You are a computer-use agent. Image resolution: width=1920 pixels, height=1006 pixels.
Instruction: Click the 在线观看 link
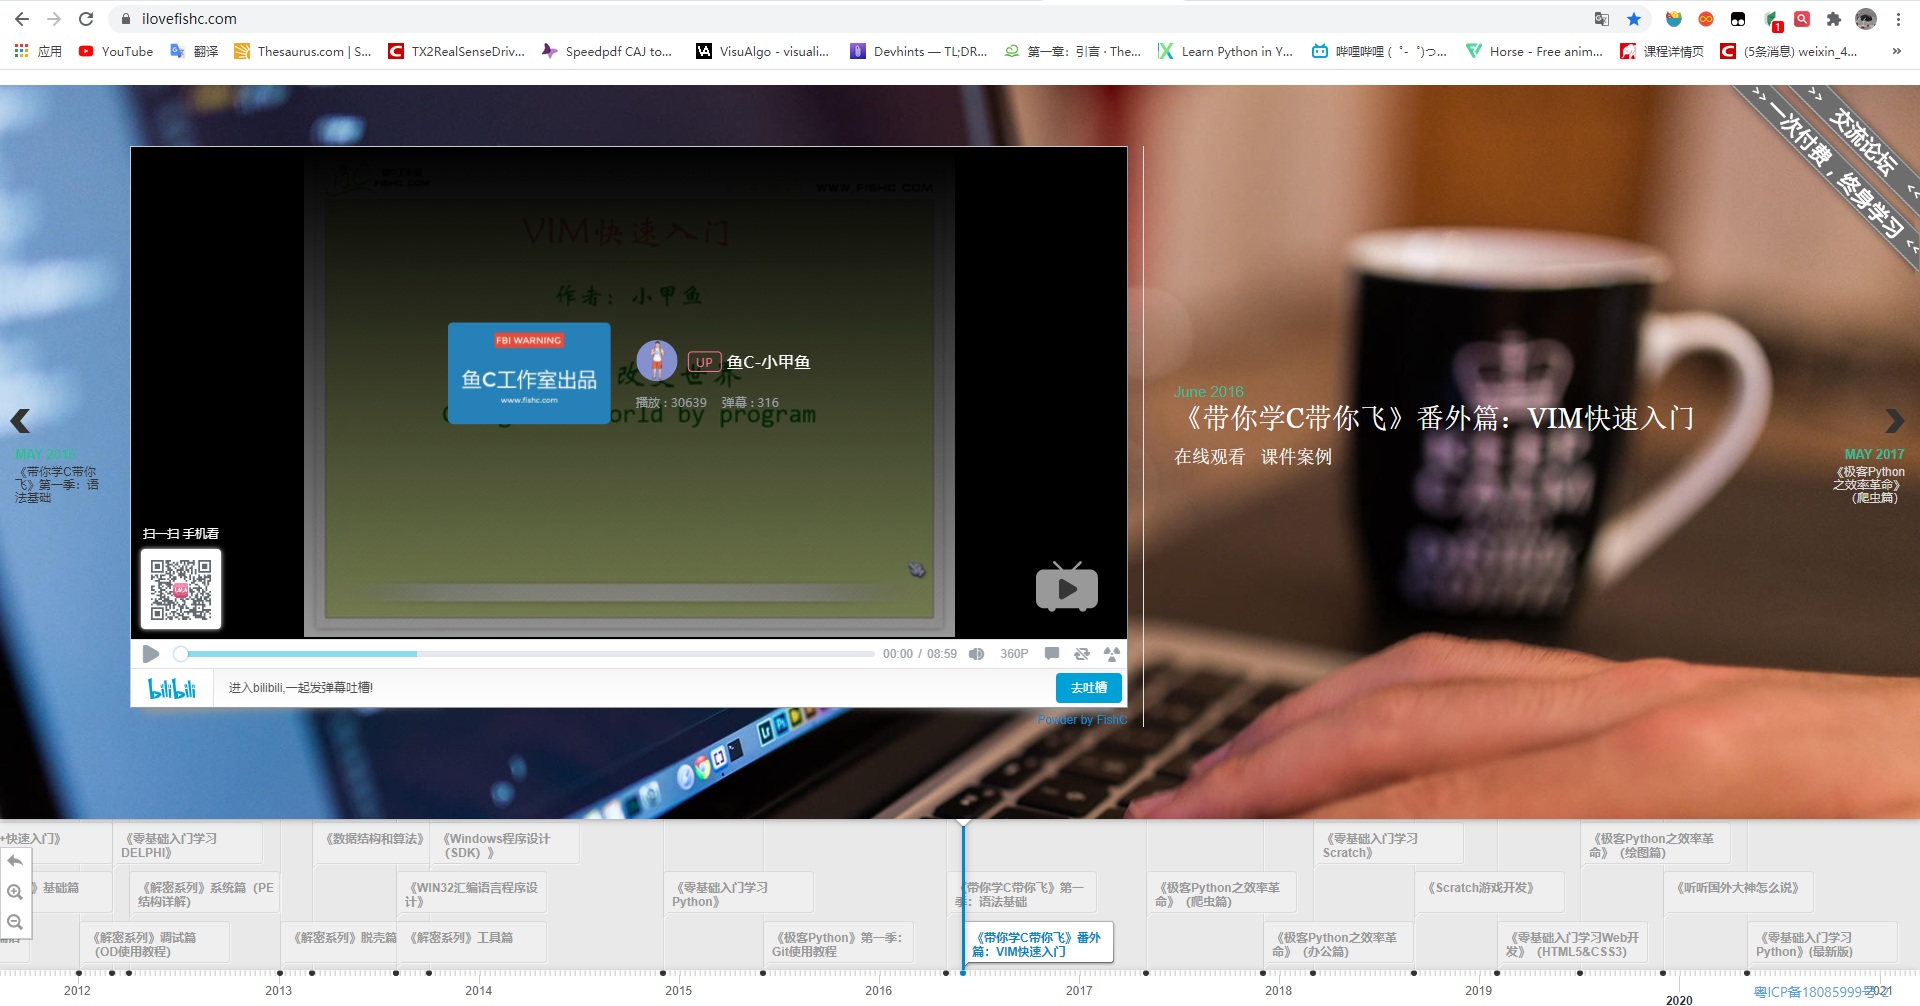[1209, 457]
